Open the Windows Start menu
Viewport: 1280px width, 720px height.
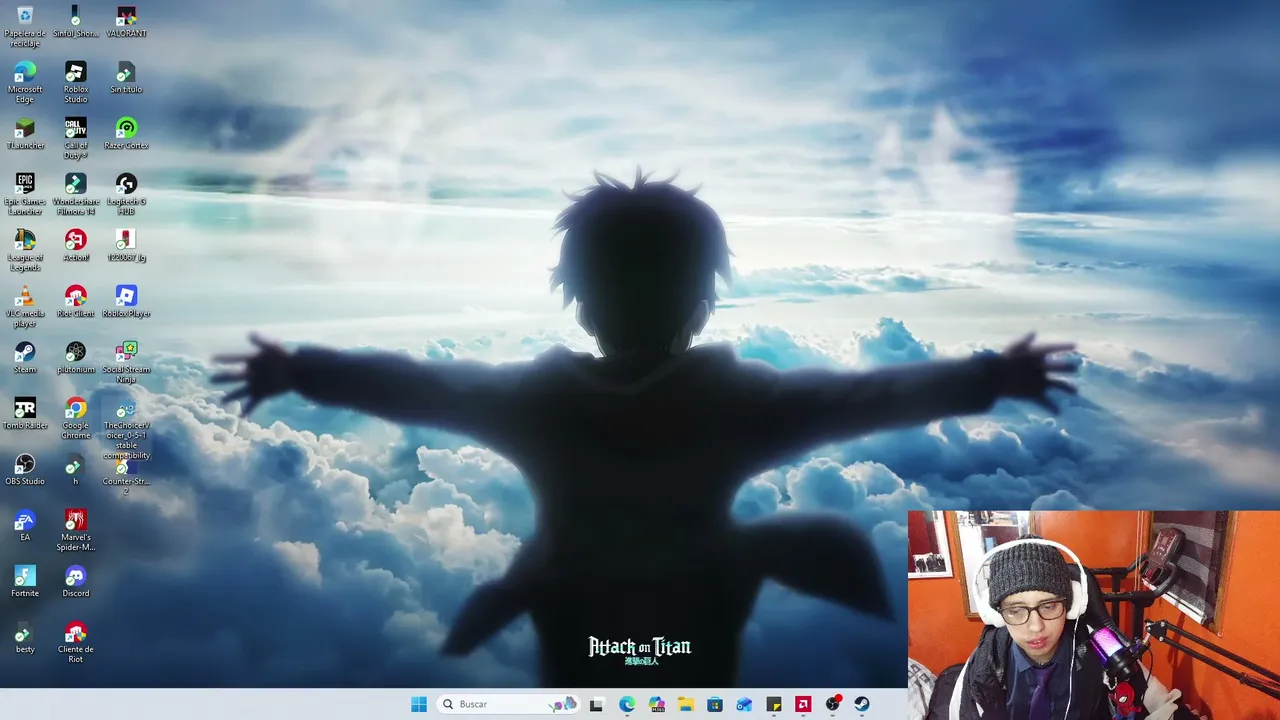click(419, 704)
